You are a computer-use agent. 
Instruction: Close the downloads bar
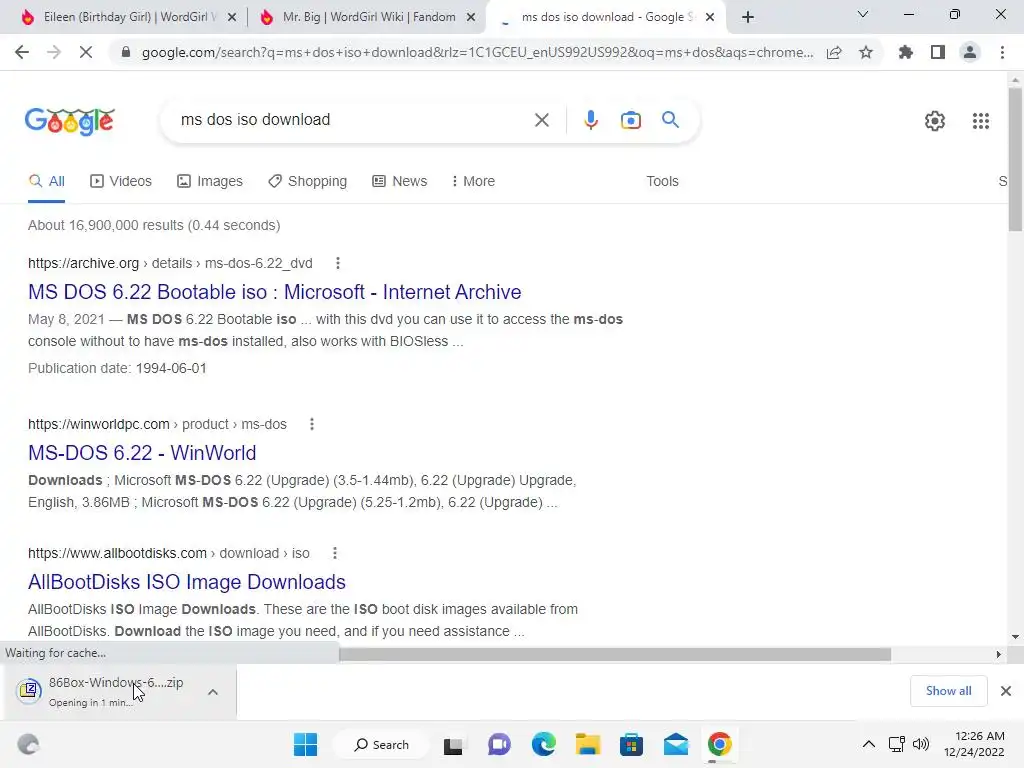pyautogui.click(x=1006, y=691)
